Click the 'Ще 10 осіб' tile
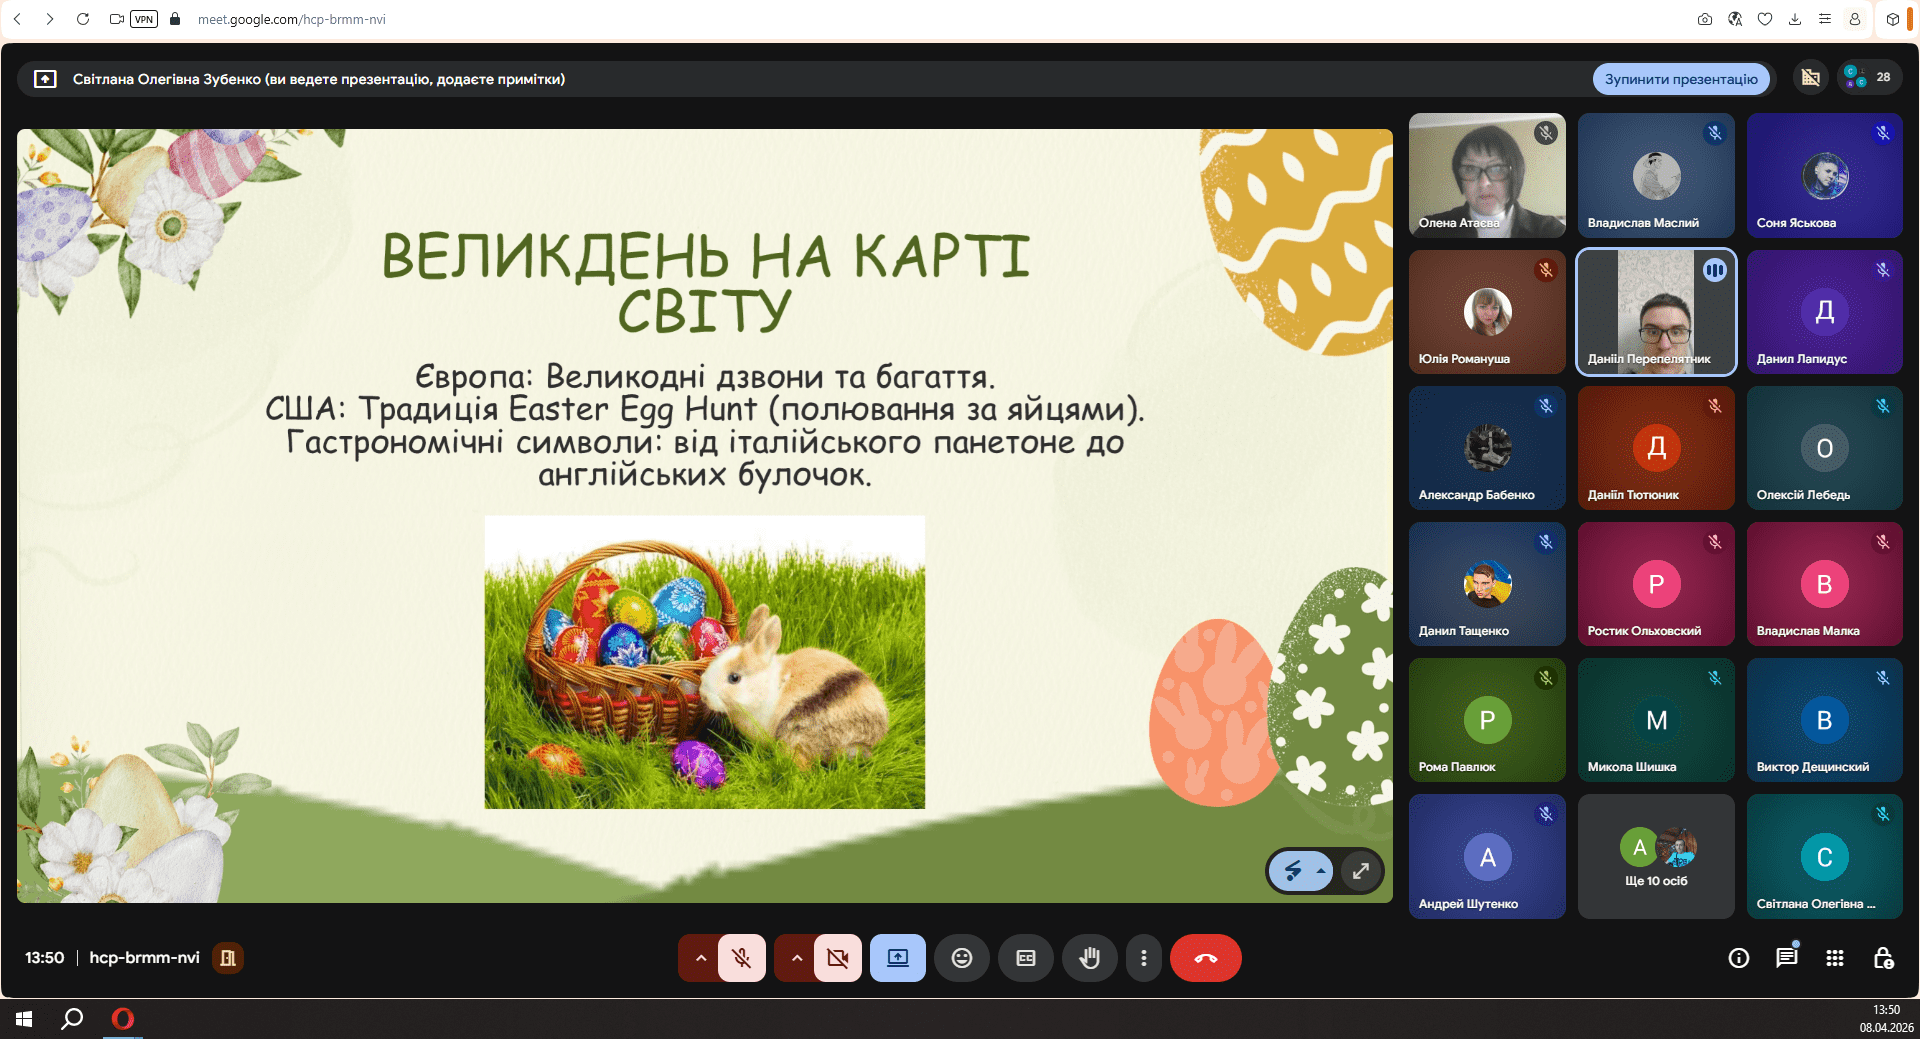The width and height of the screenshot is (1920, 1039). (1655, 857)
